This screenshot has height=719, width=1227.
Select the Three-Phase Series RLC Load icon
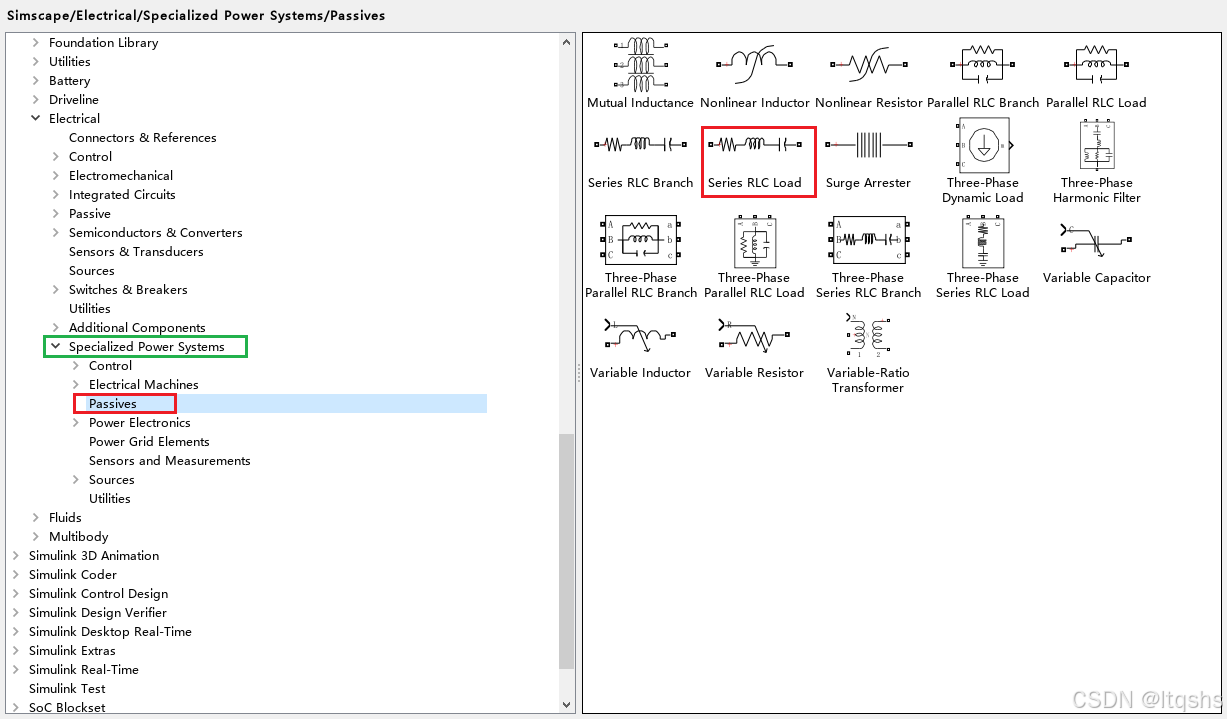click(x=983, y=241)
